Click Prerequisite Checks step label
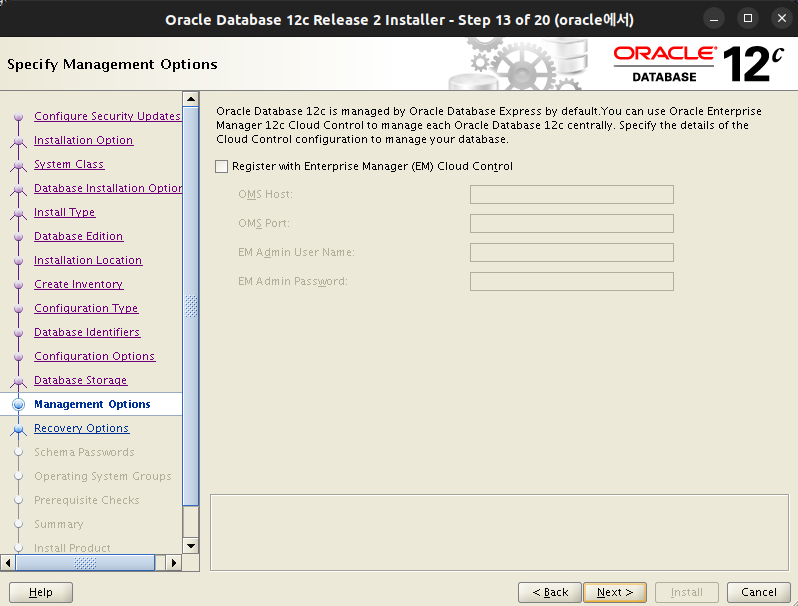Image resolution: width=798 pixels, height=606 pixels. pyautogui.click(x=87, y=500)
